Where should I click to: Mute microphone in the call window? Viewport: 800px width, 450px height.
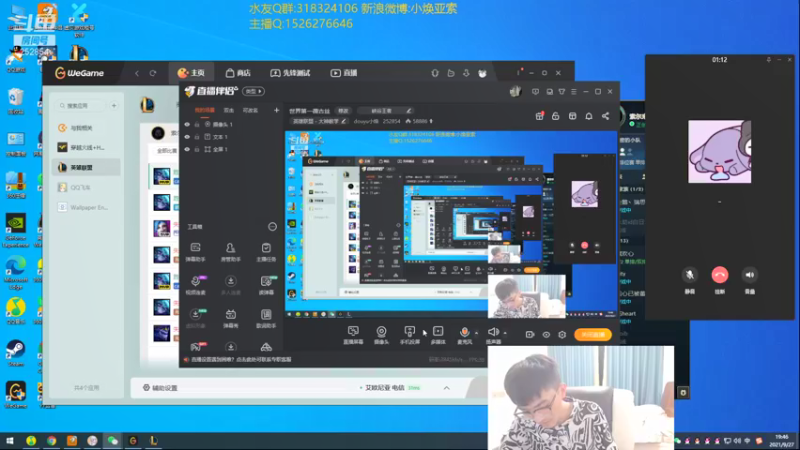click(689, 275)
